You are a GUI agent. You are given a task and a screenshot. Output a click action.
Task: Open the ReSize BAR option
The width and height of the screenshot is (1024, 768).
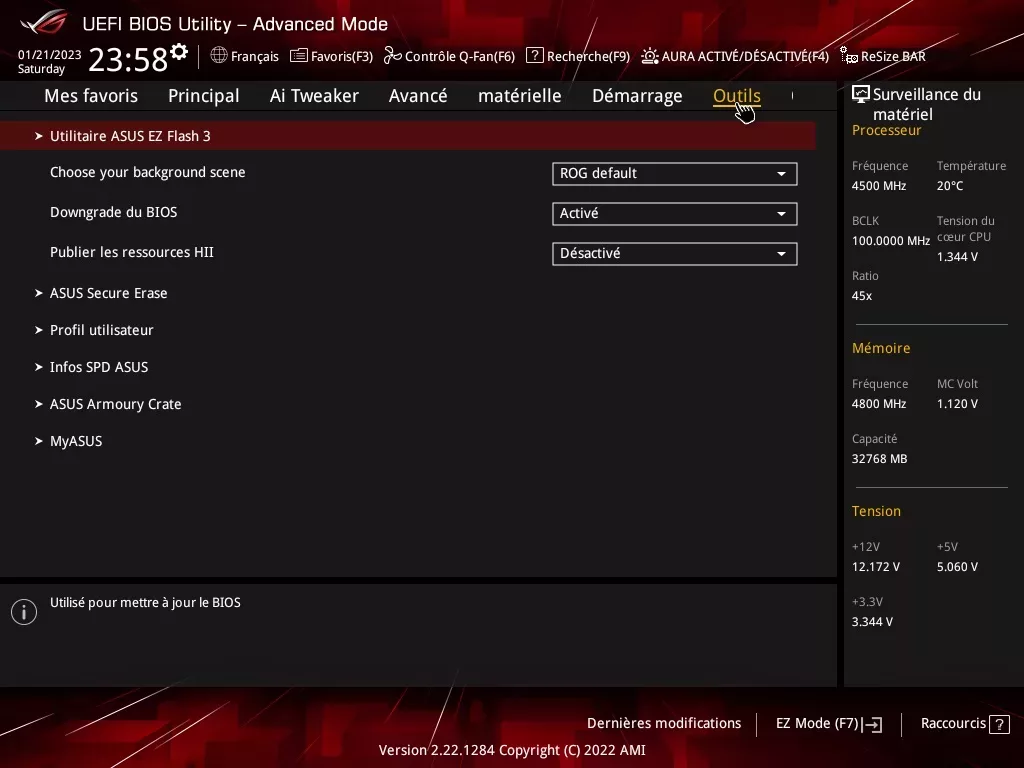[x=882, y=56]
